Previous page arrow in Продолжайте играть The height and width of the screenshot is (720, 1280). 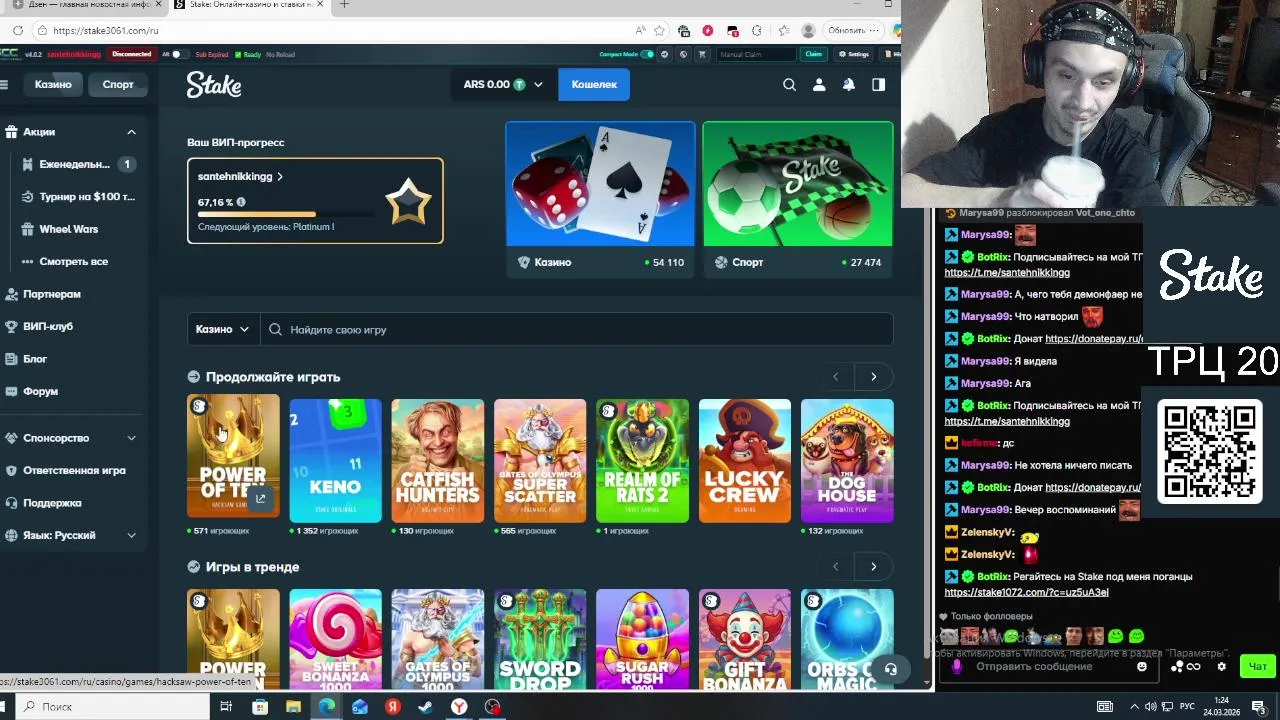pos(836,377)
